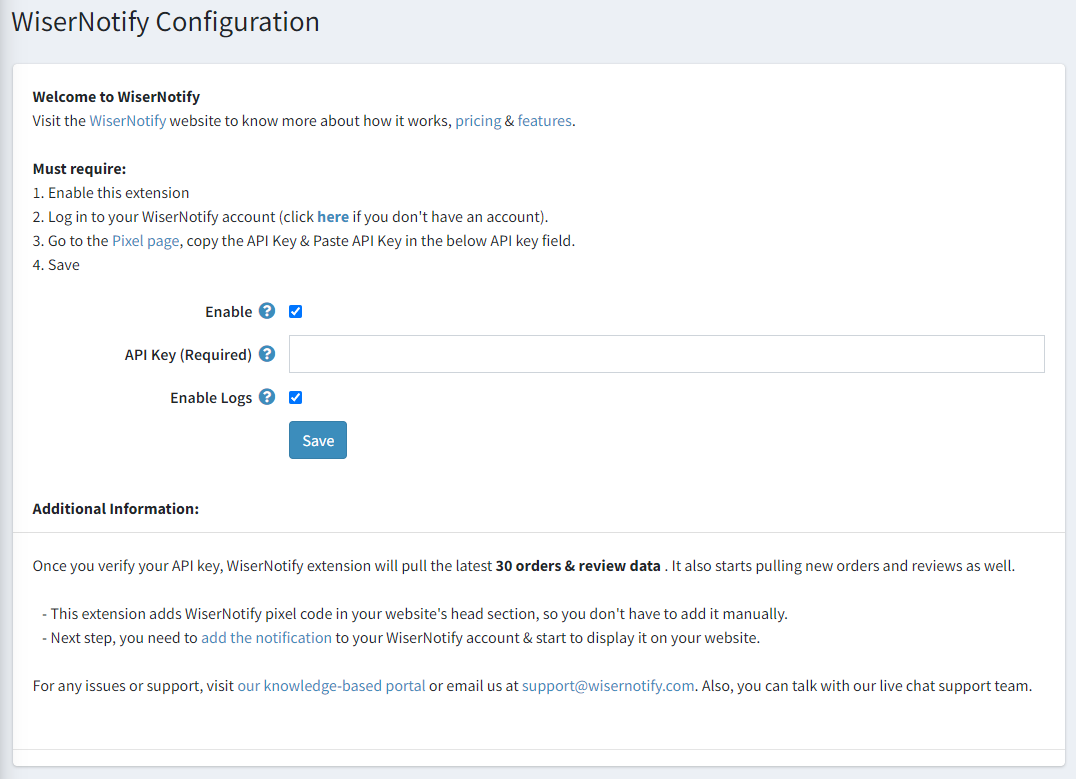Click the '4. Save' step text
Screen dimensions: 1076x779
tap(56, 265)
